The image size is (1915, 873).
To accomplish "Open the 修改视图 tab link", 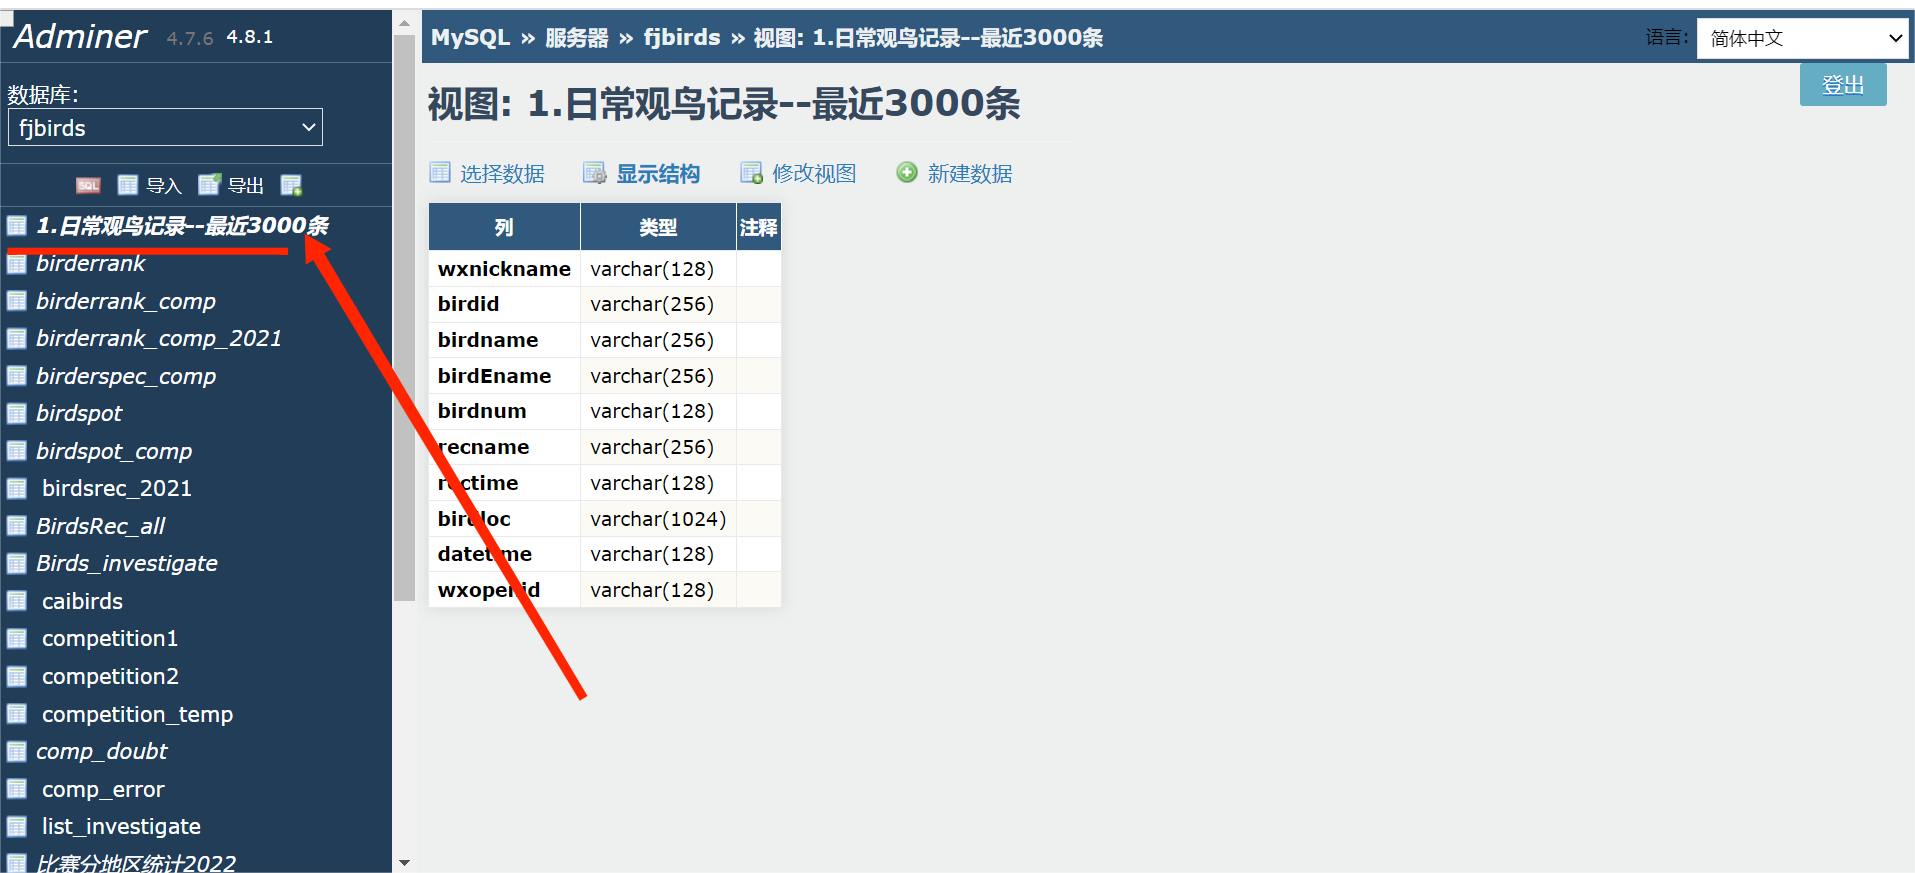I will [x=814, y=174].
